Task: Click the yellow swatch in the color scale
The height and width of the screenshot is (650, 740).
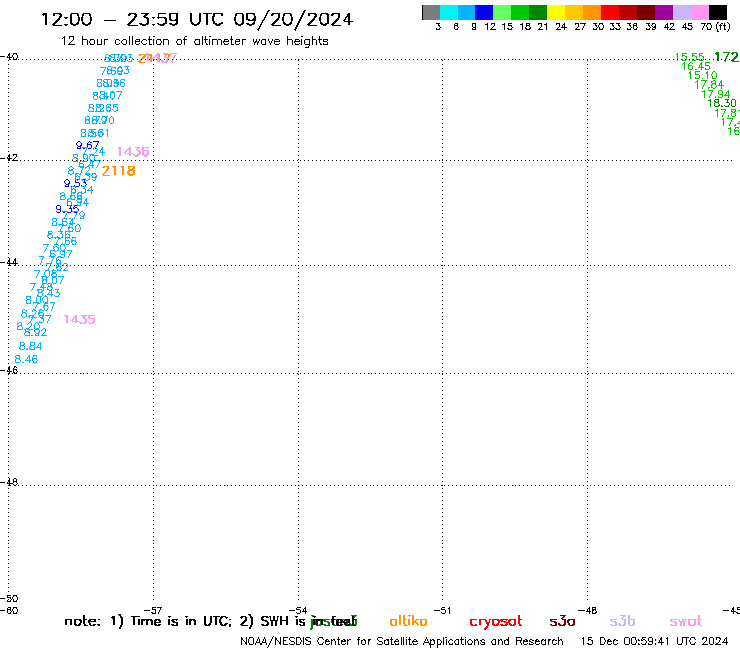Action: pyautogui.click(x=556, y=12)
